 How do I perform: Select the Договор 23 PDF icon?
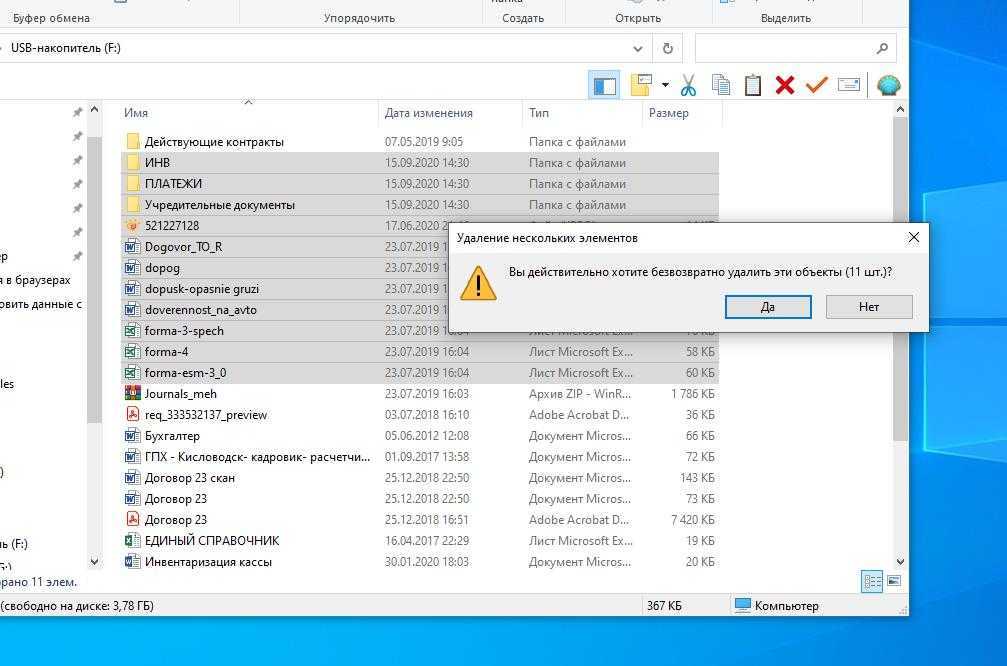pos(132,519)
